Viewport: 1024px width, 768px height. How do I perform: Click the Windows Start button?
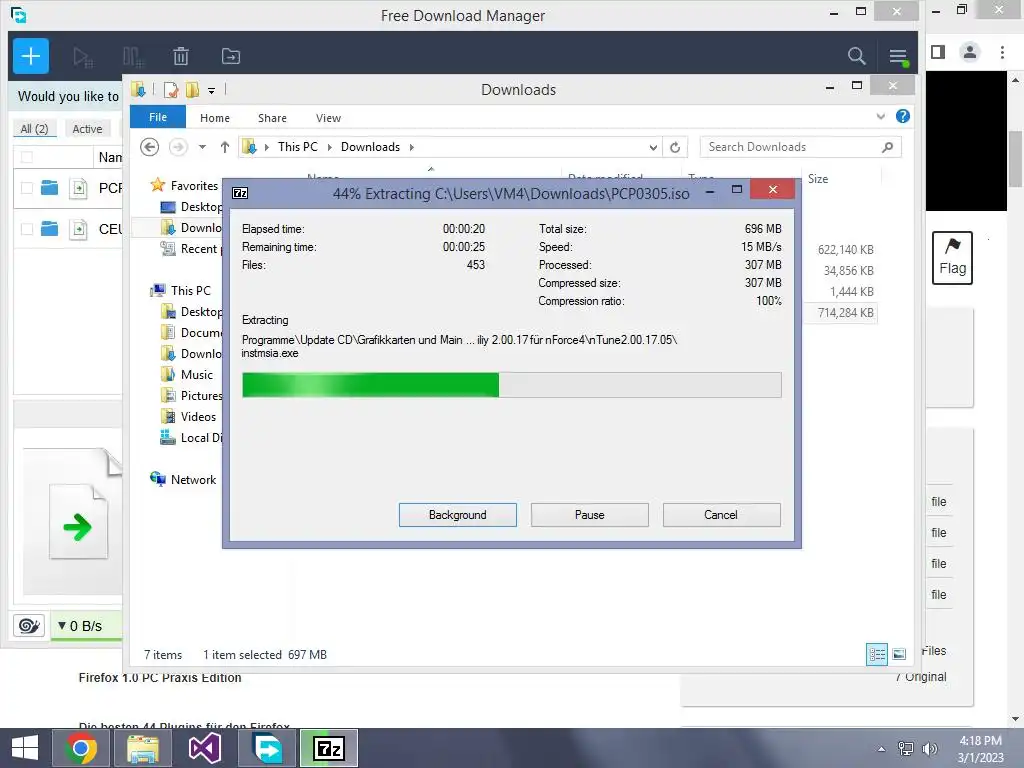(x=25, y=748)
